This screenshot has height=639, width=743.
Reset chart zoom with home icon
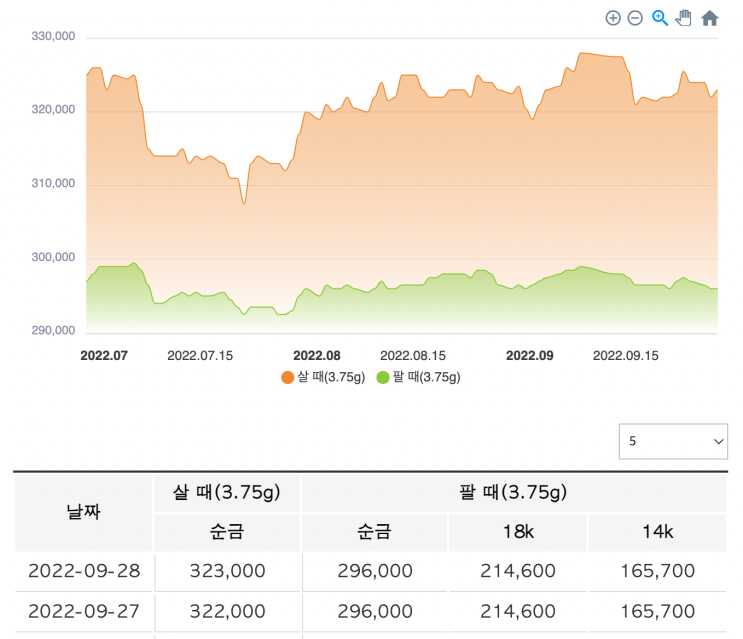710,18
